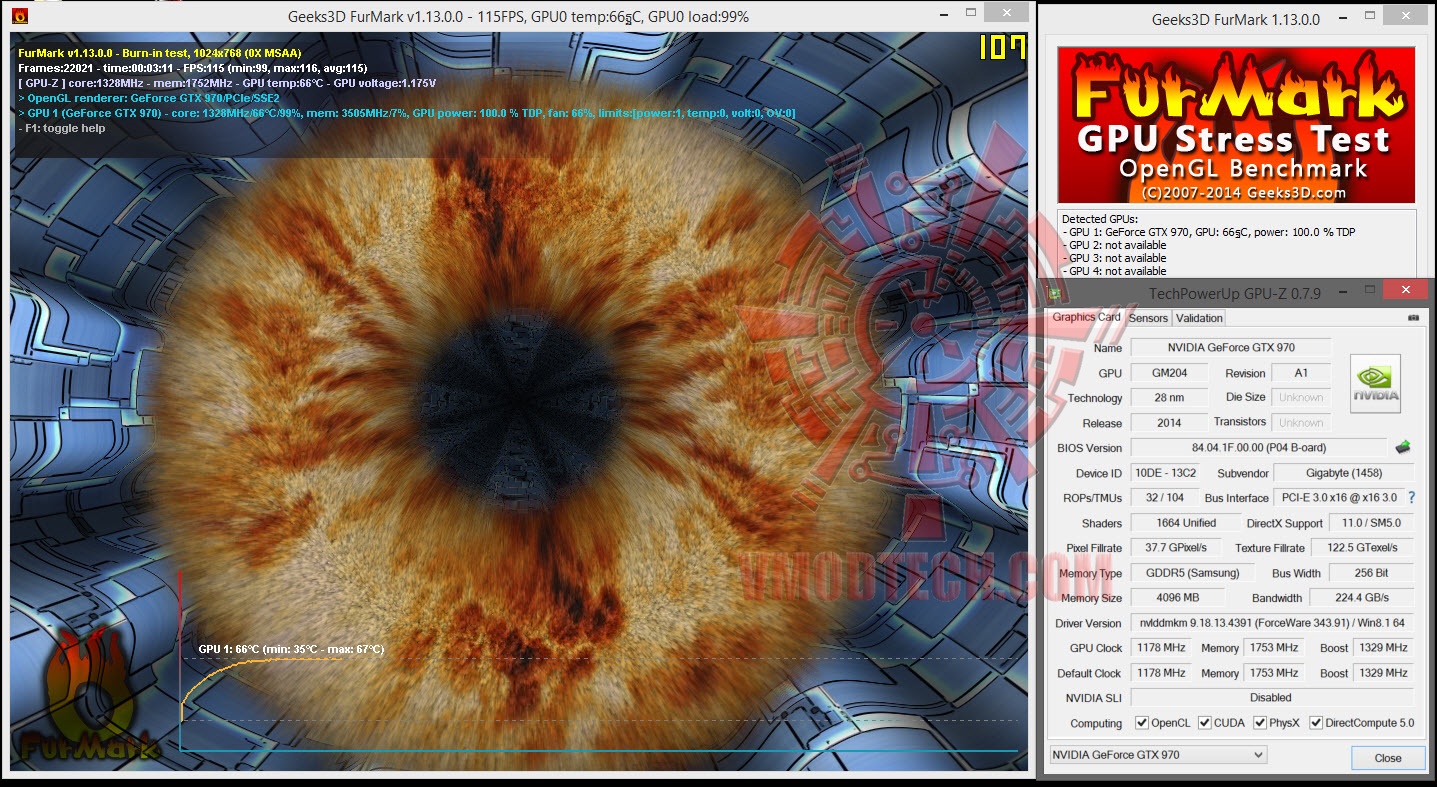Viewport: 1437px width, 787px height.
Task: Open the Bus Interface question mark help
Action: (x=1412, y=497)
